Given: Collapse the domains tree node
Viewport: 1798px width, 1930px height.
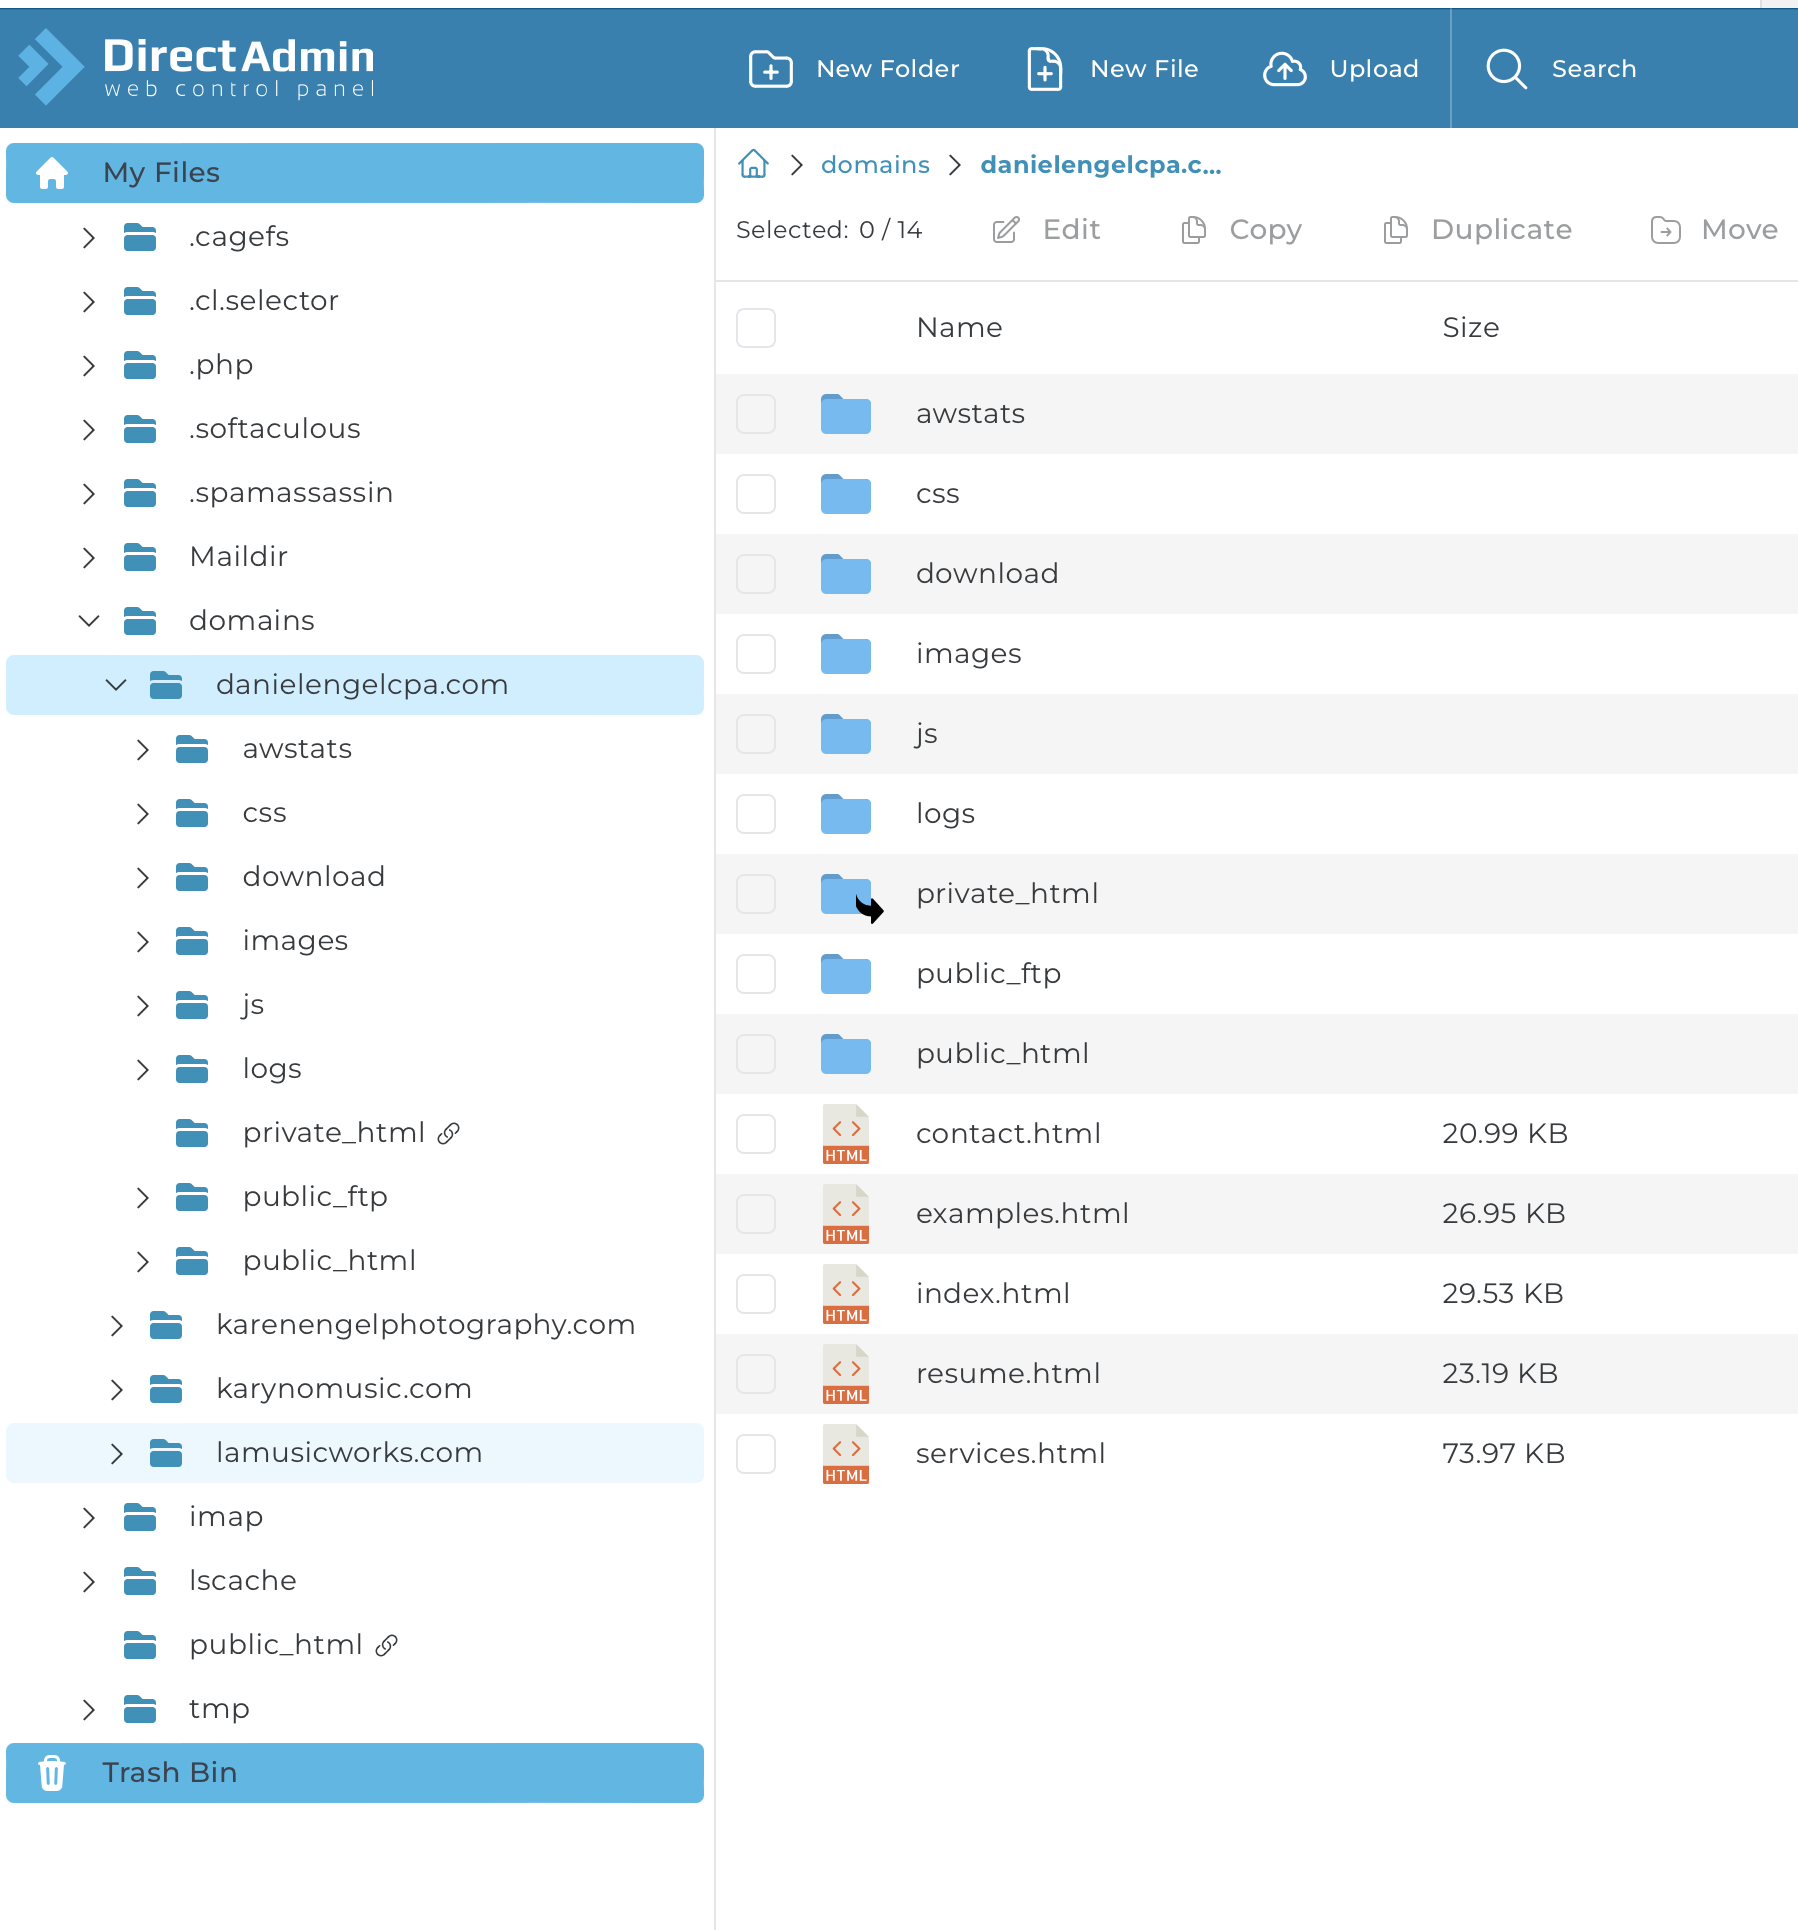Looking at the screenshot, I should (89, 621).
